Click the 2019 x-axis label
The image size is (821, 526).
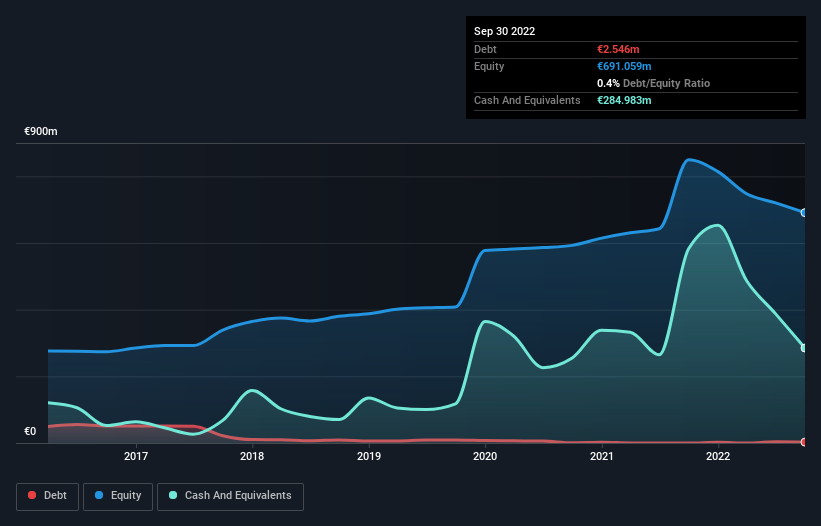click(x=369, y=456)
